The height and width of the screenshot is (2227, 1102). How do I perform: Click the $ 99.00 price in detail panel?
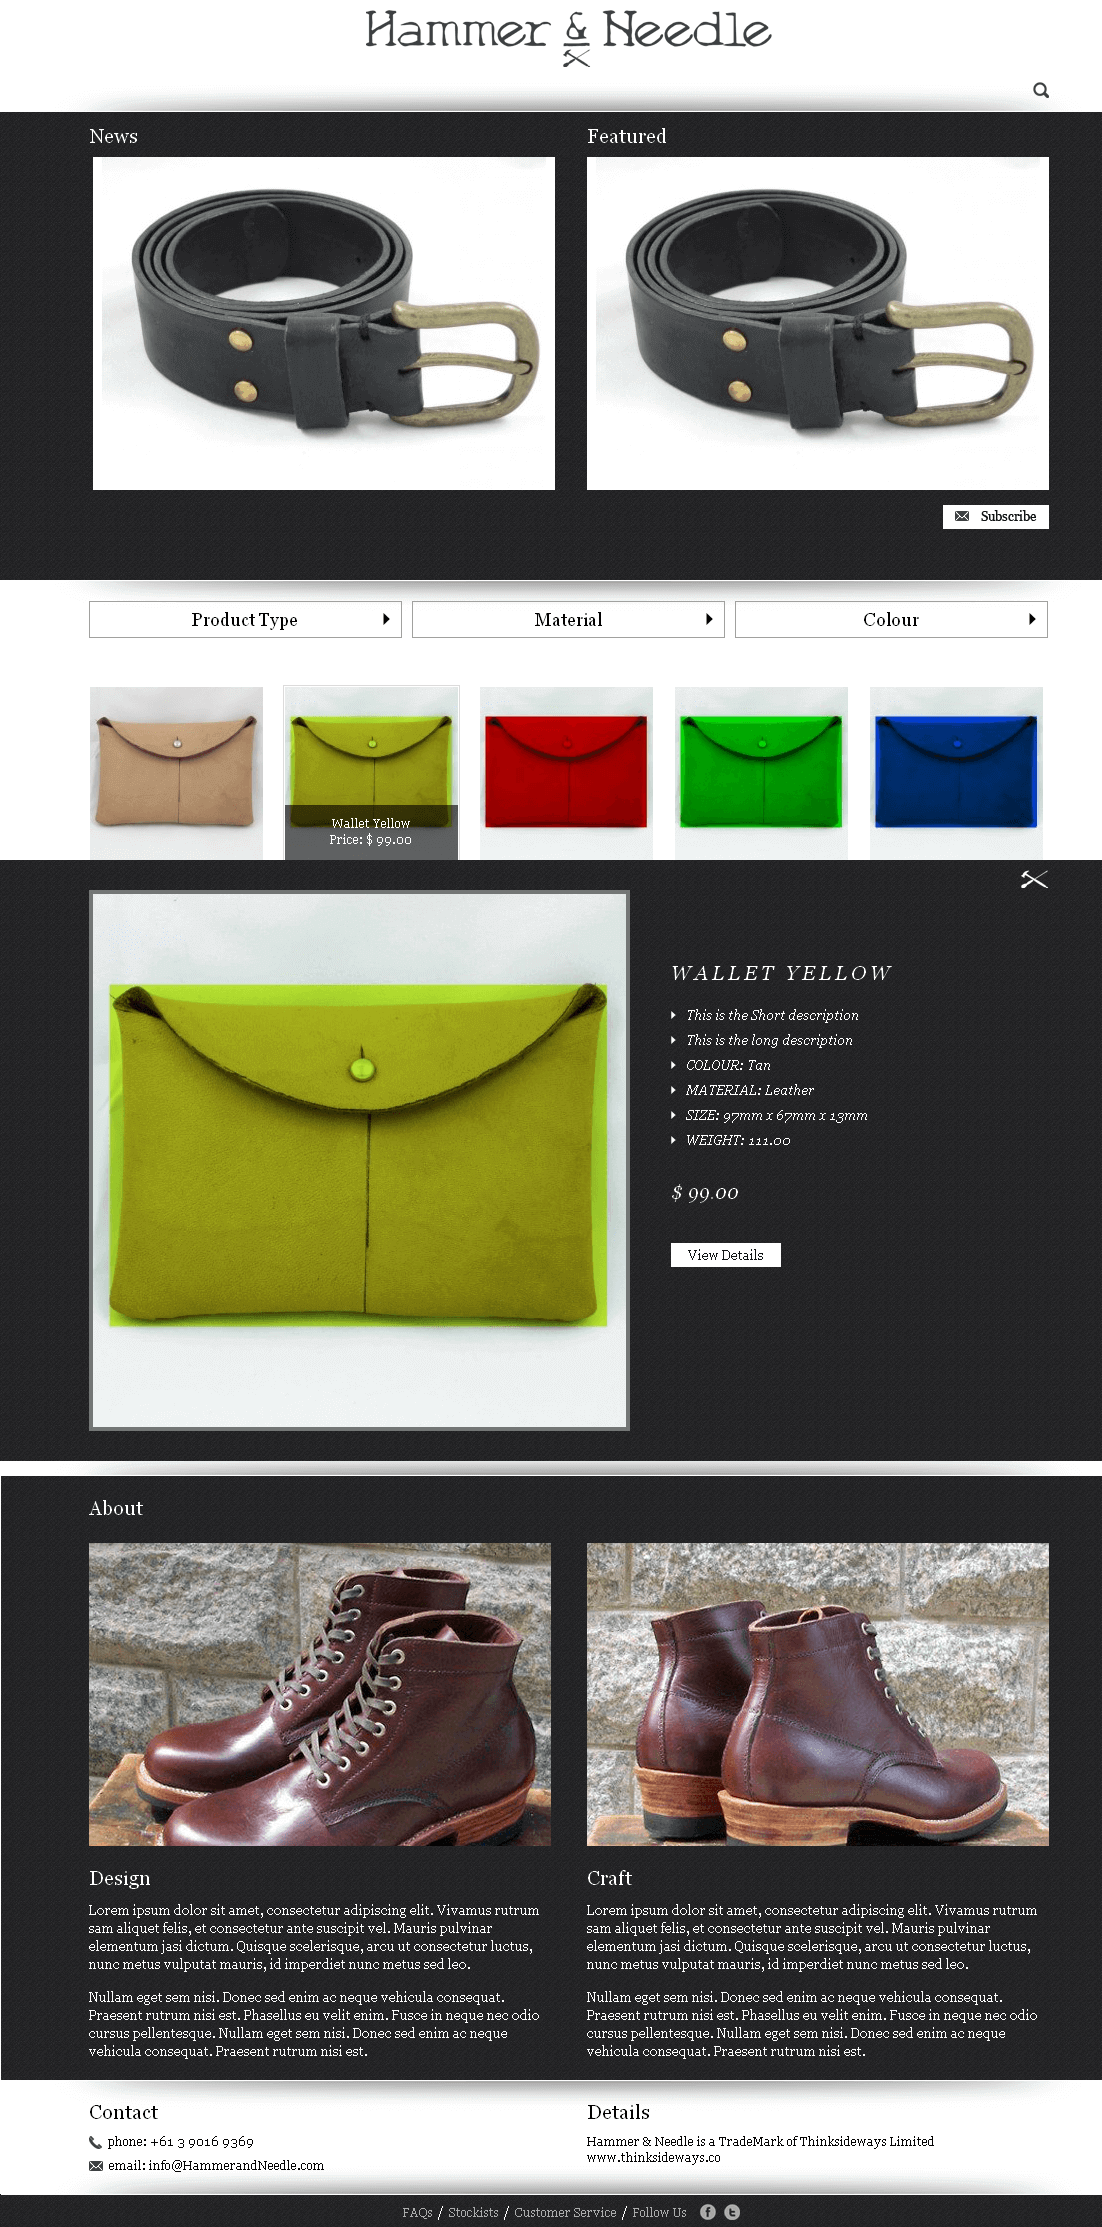705,1193
